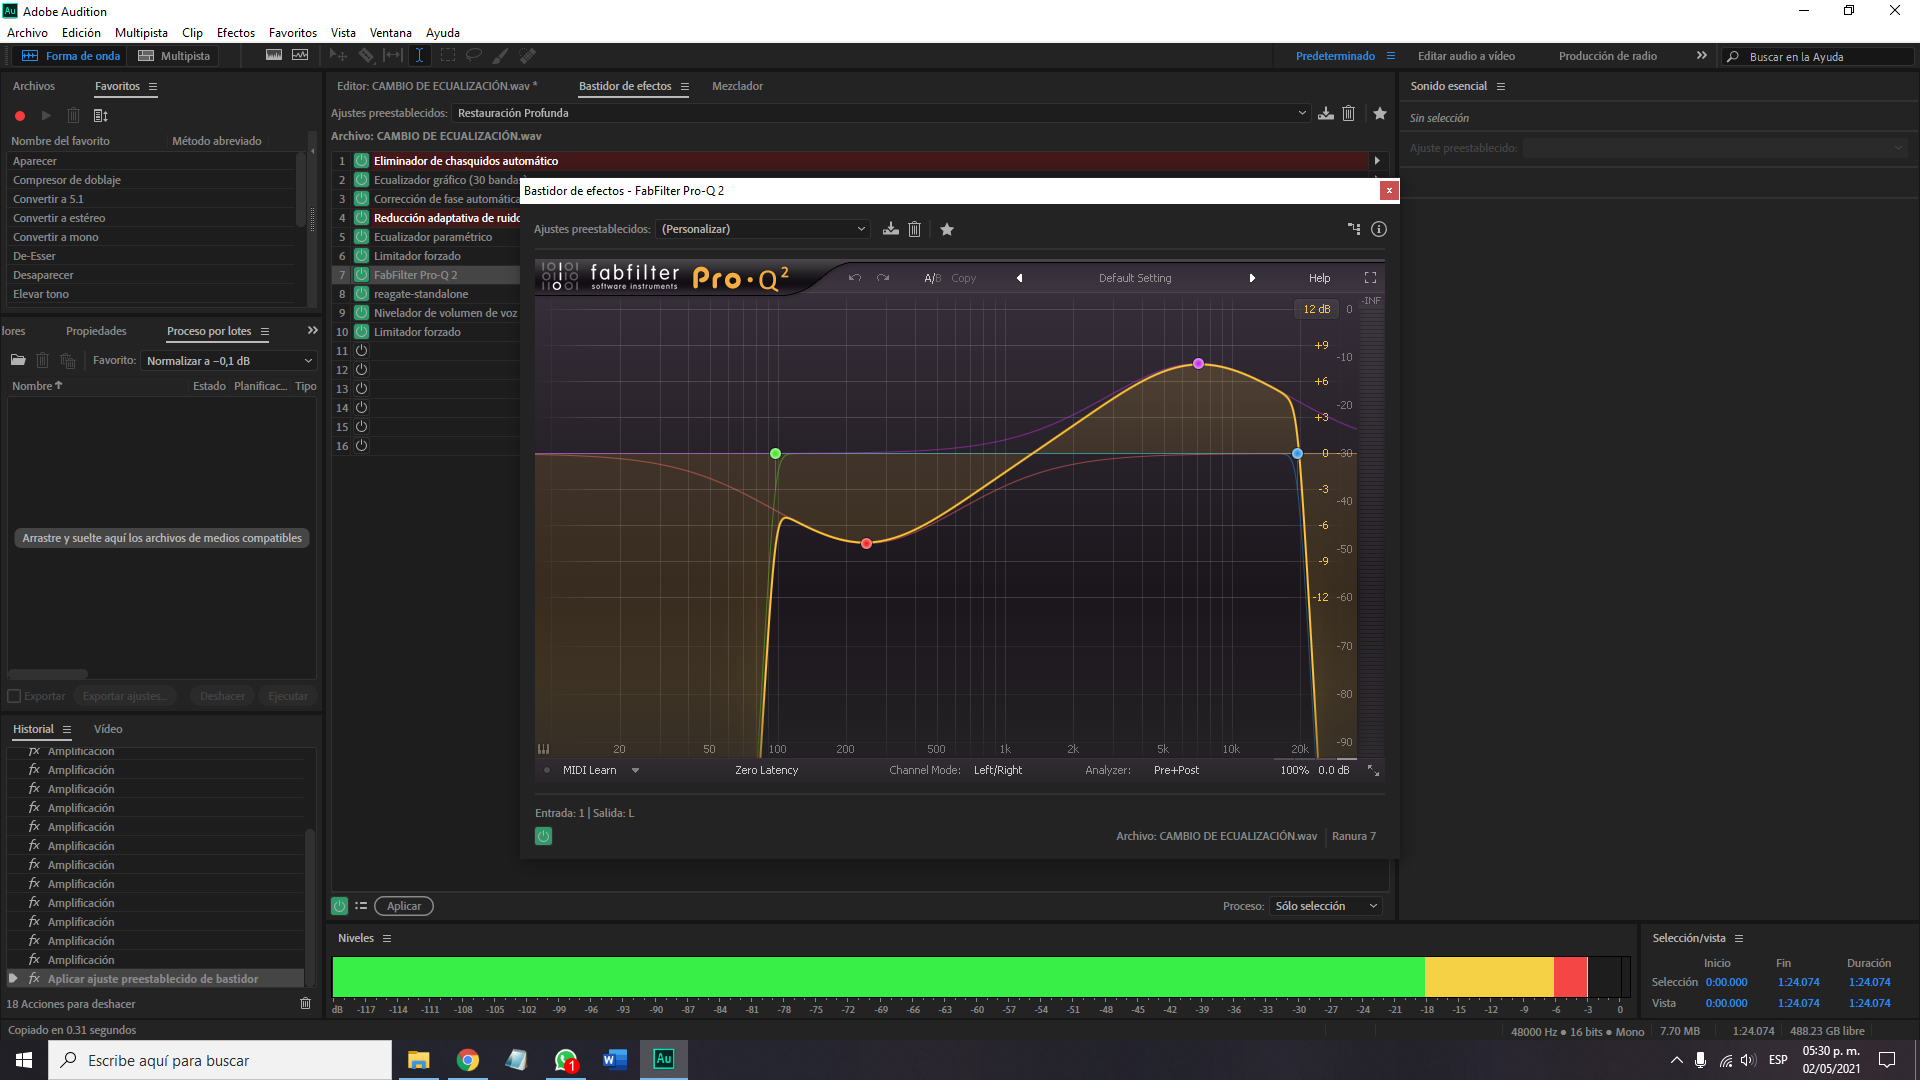Click the clear history trash icon
This screenshot has width=1920, height=1080.
306,1004
